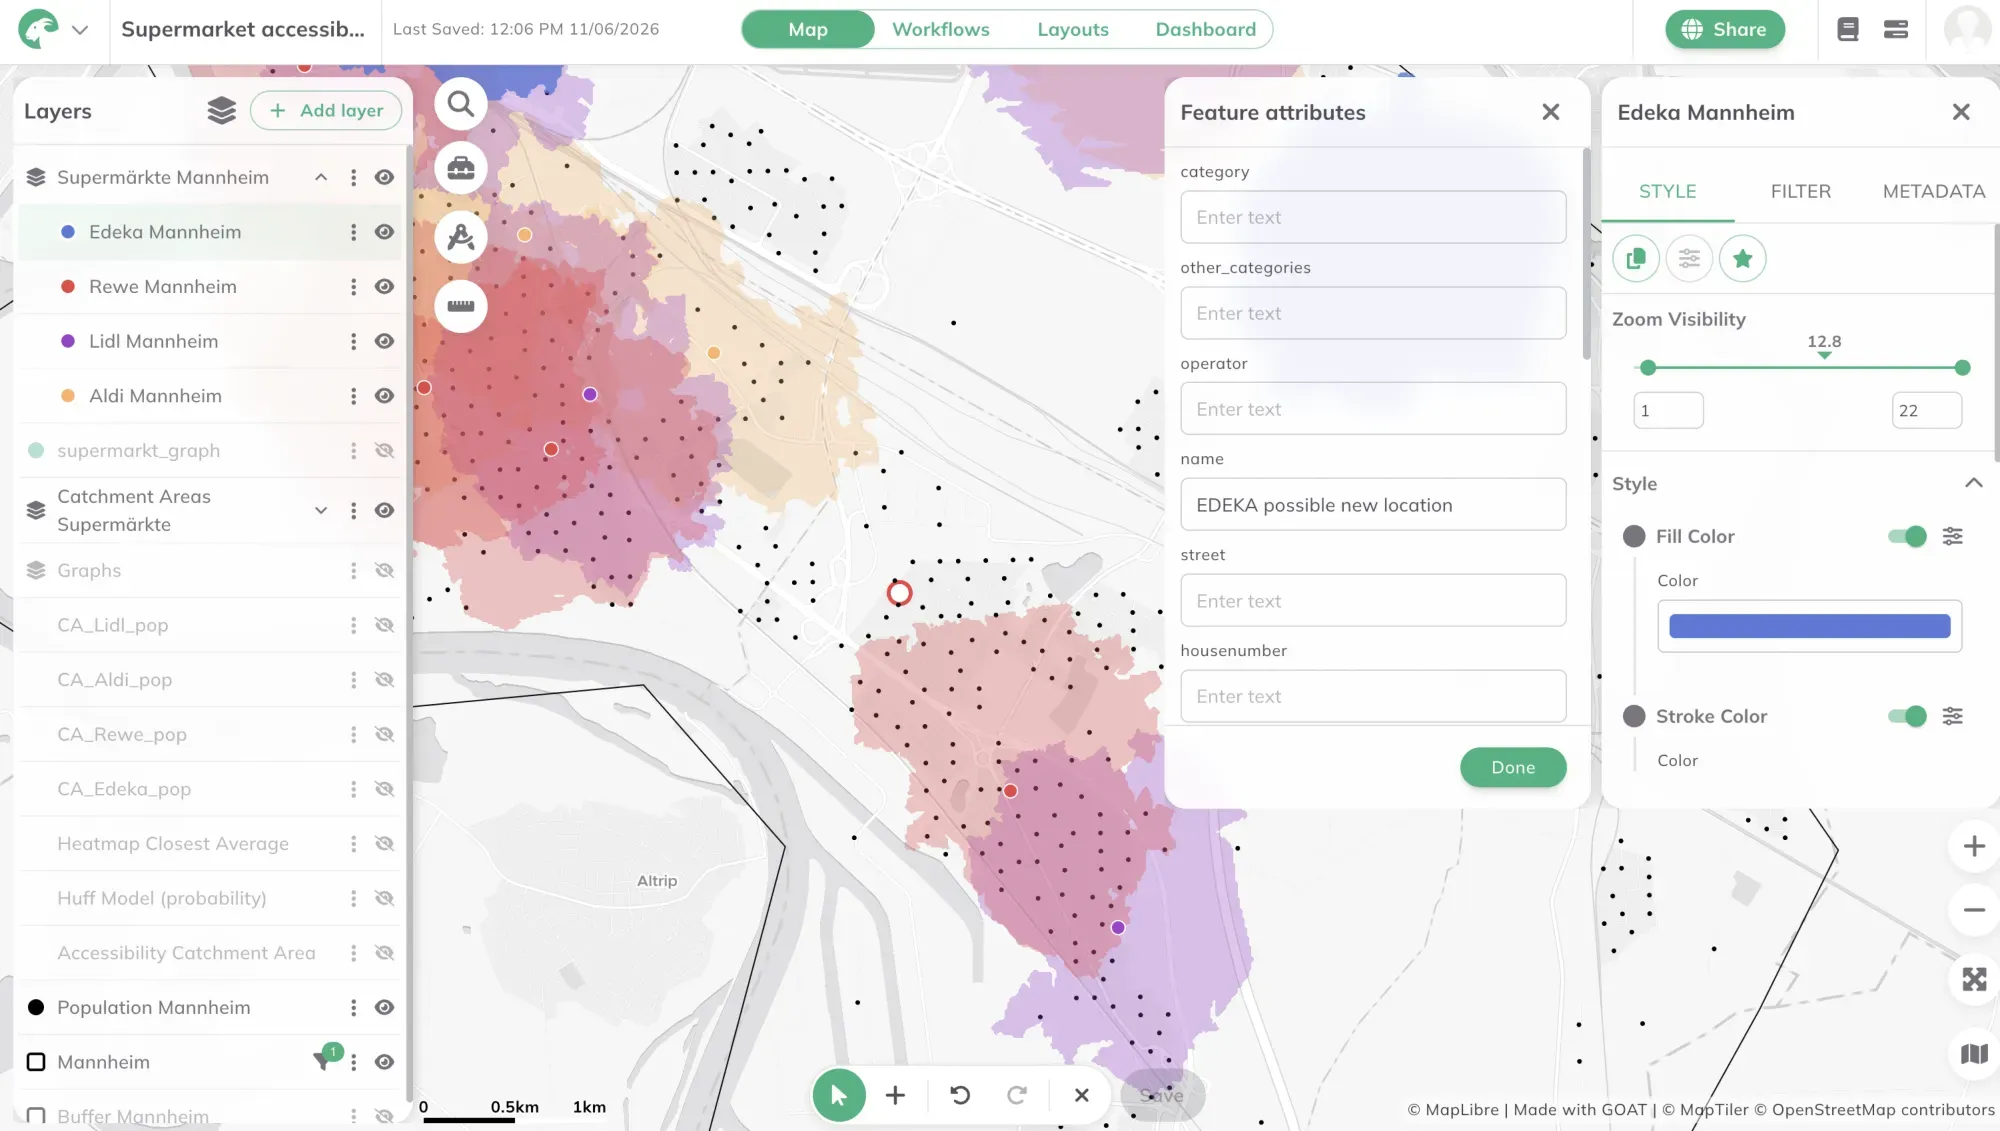Viewport: 2000px width, 1131px height.
Task: Open Edeka Mannheim layer options menu
Action: (x=353, y=232)
